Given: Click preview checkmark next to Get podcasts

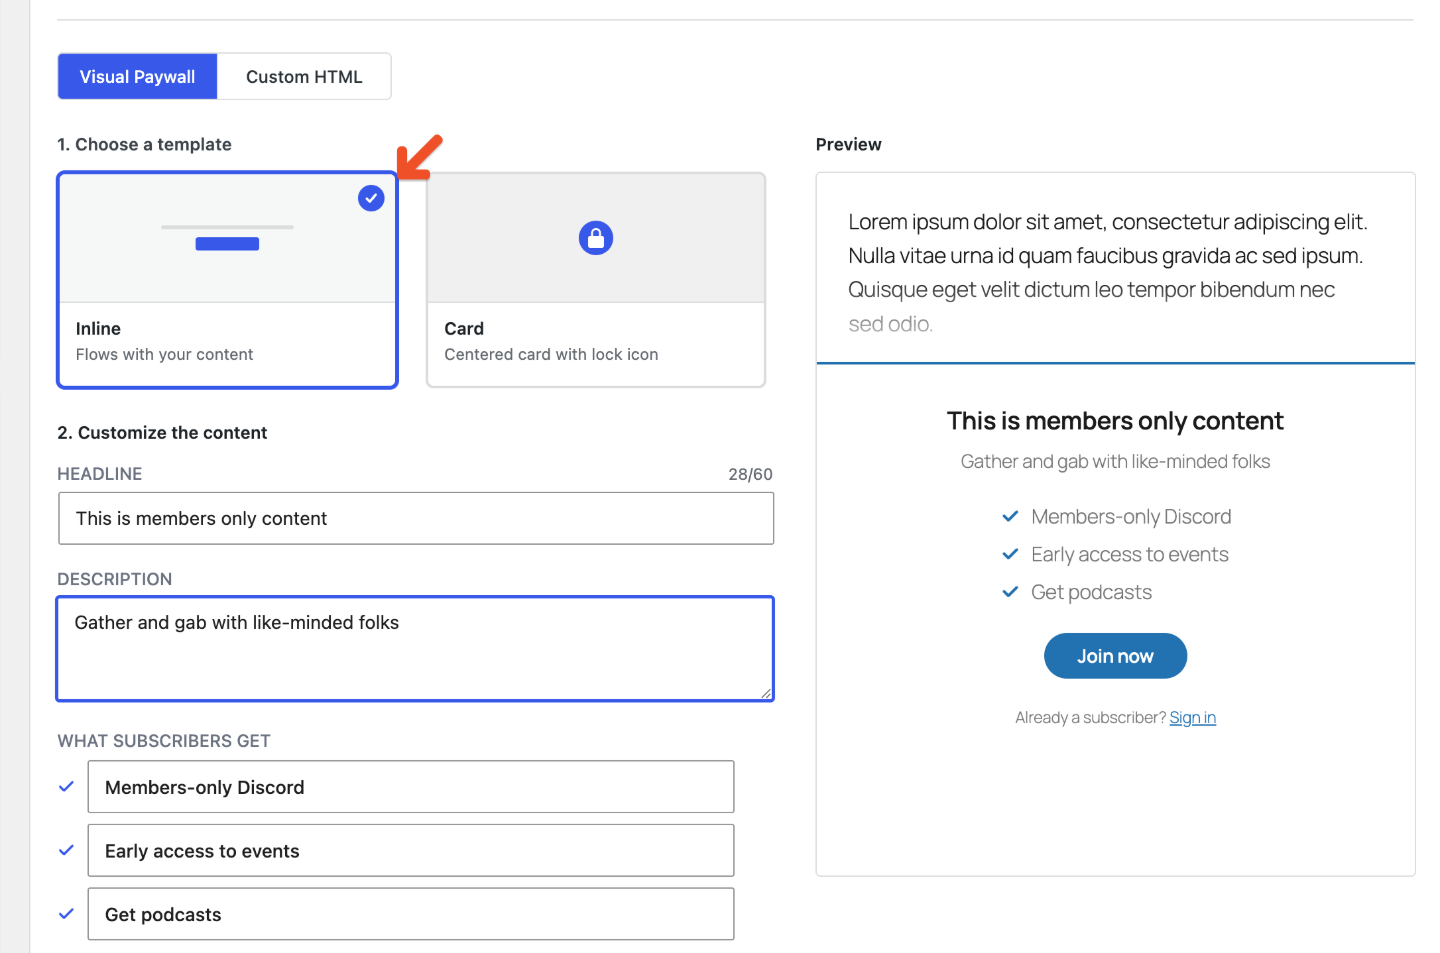Looking at the screenshot, I should [1010, 592].
